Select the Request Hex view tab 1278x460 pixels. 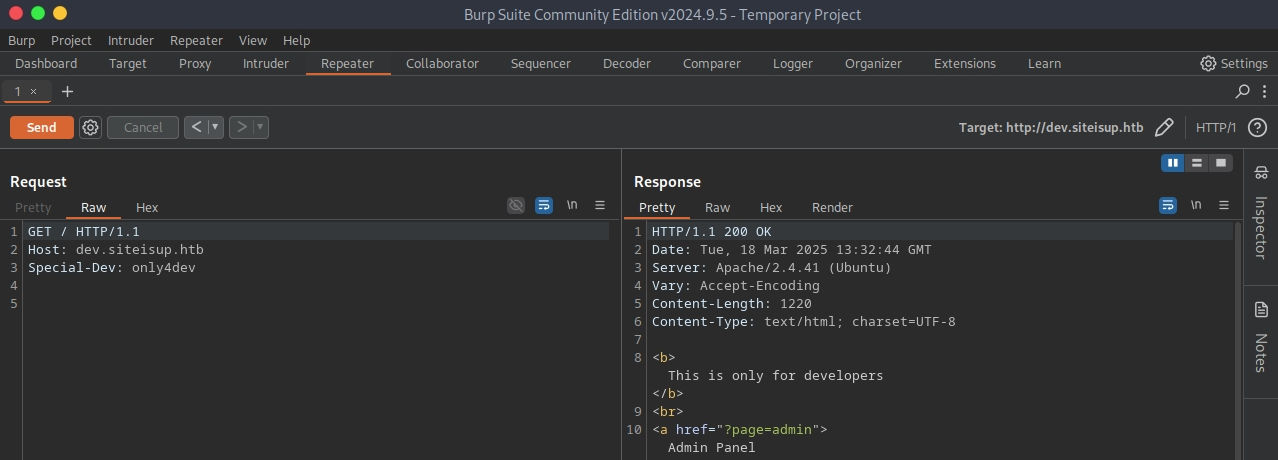coord(147,207)
